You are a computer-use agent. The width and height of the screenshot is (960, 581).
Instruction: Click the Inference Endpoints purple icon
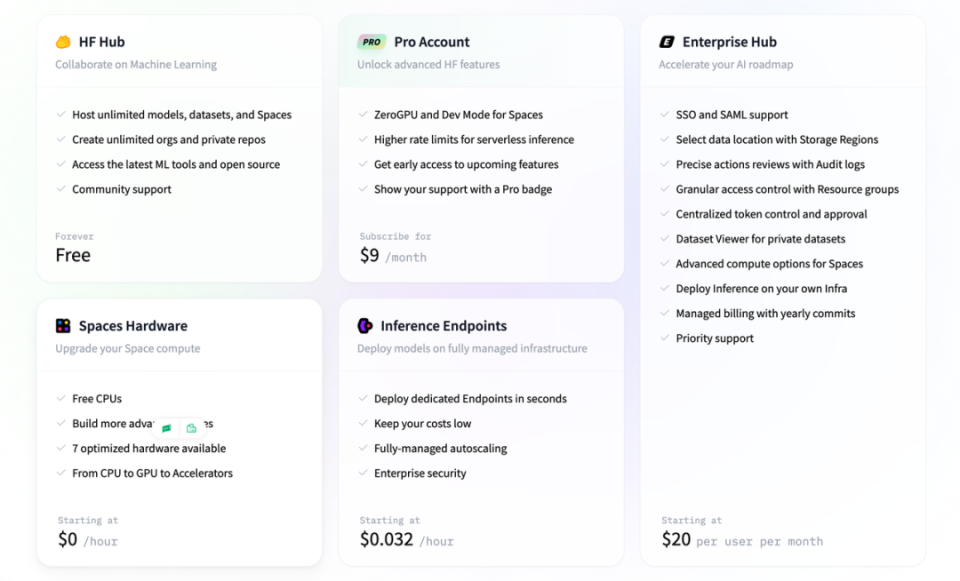click(x=365, y=326)
